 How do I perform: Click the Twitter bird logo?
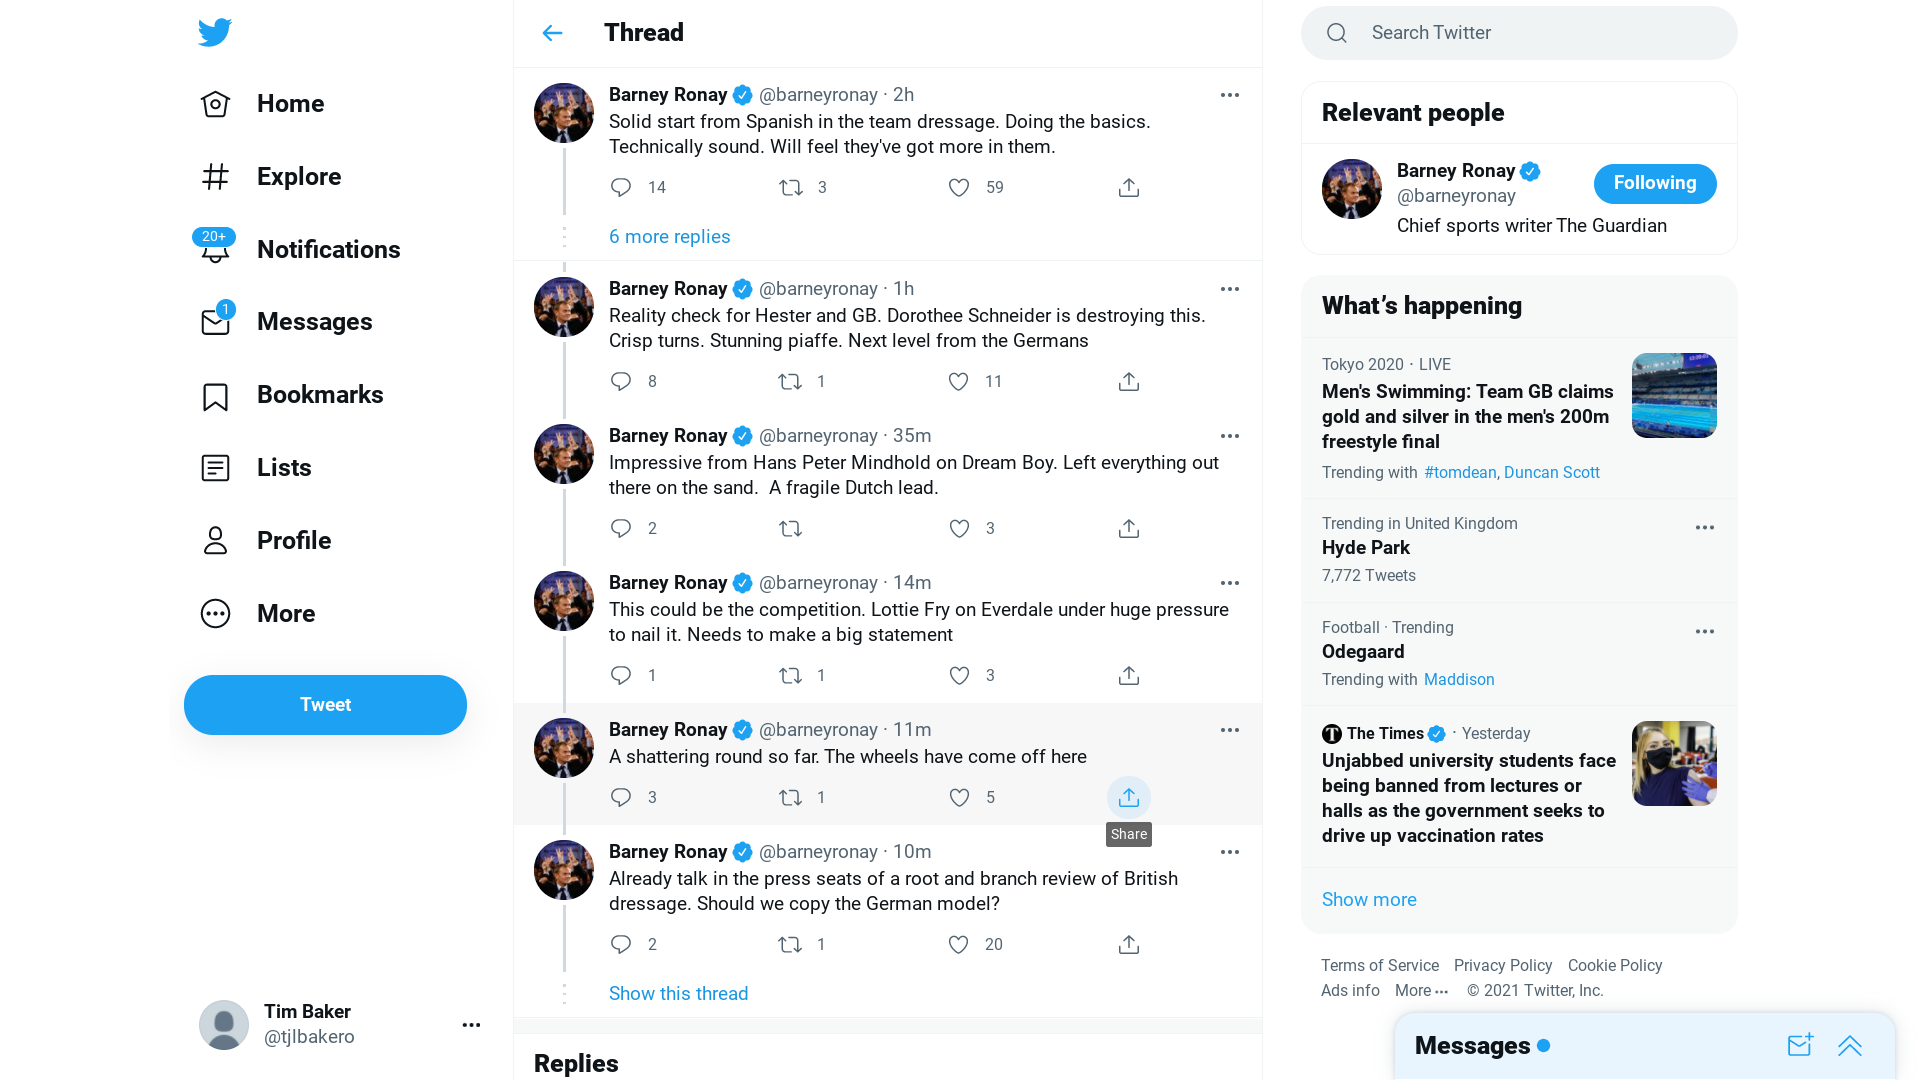214,32
